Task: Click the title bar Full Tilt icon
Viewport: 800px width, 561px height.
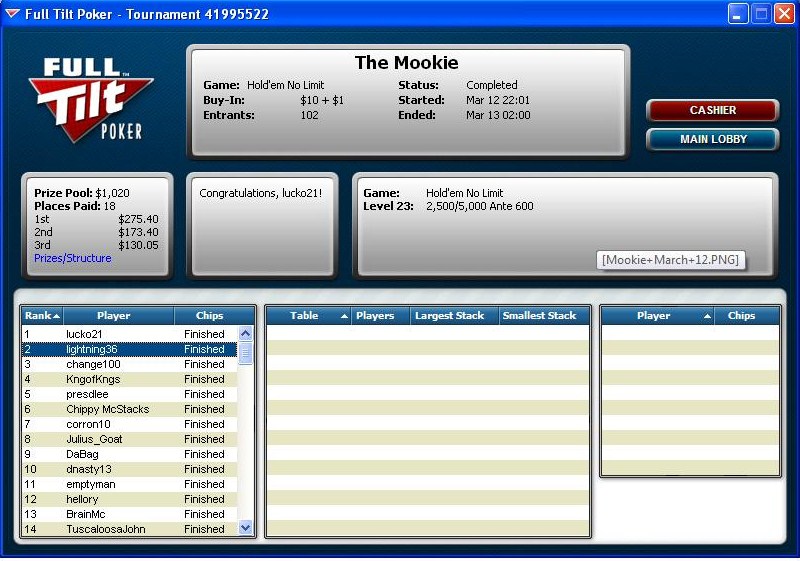Action: 12,14
